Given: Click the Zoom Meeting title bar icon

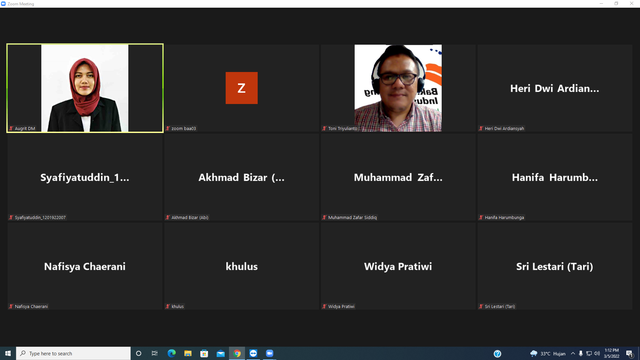Looking at the screenshot, I should (x=3, y=4).
